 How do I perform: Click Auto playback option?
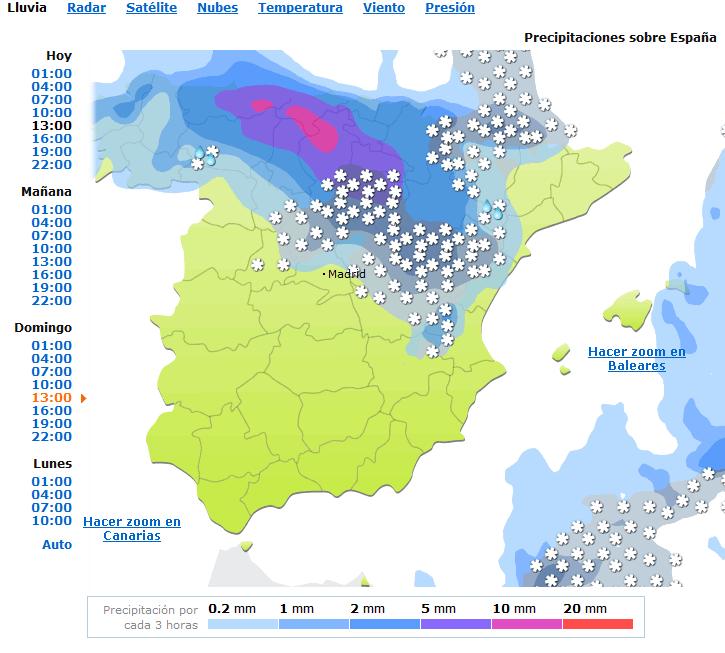click(57, 545)
